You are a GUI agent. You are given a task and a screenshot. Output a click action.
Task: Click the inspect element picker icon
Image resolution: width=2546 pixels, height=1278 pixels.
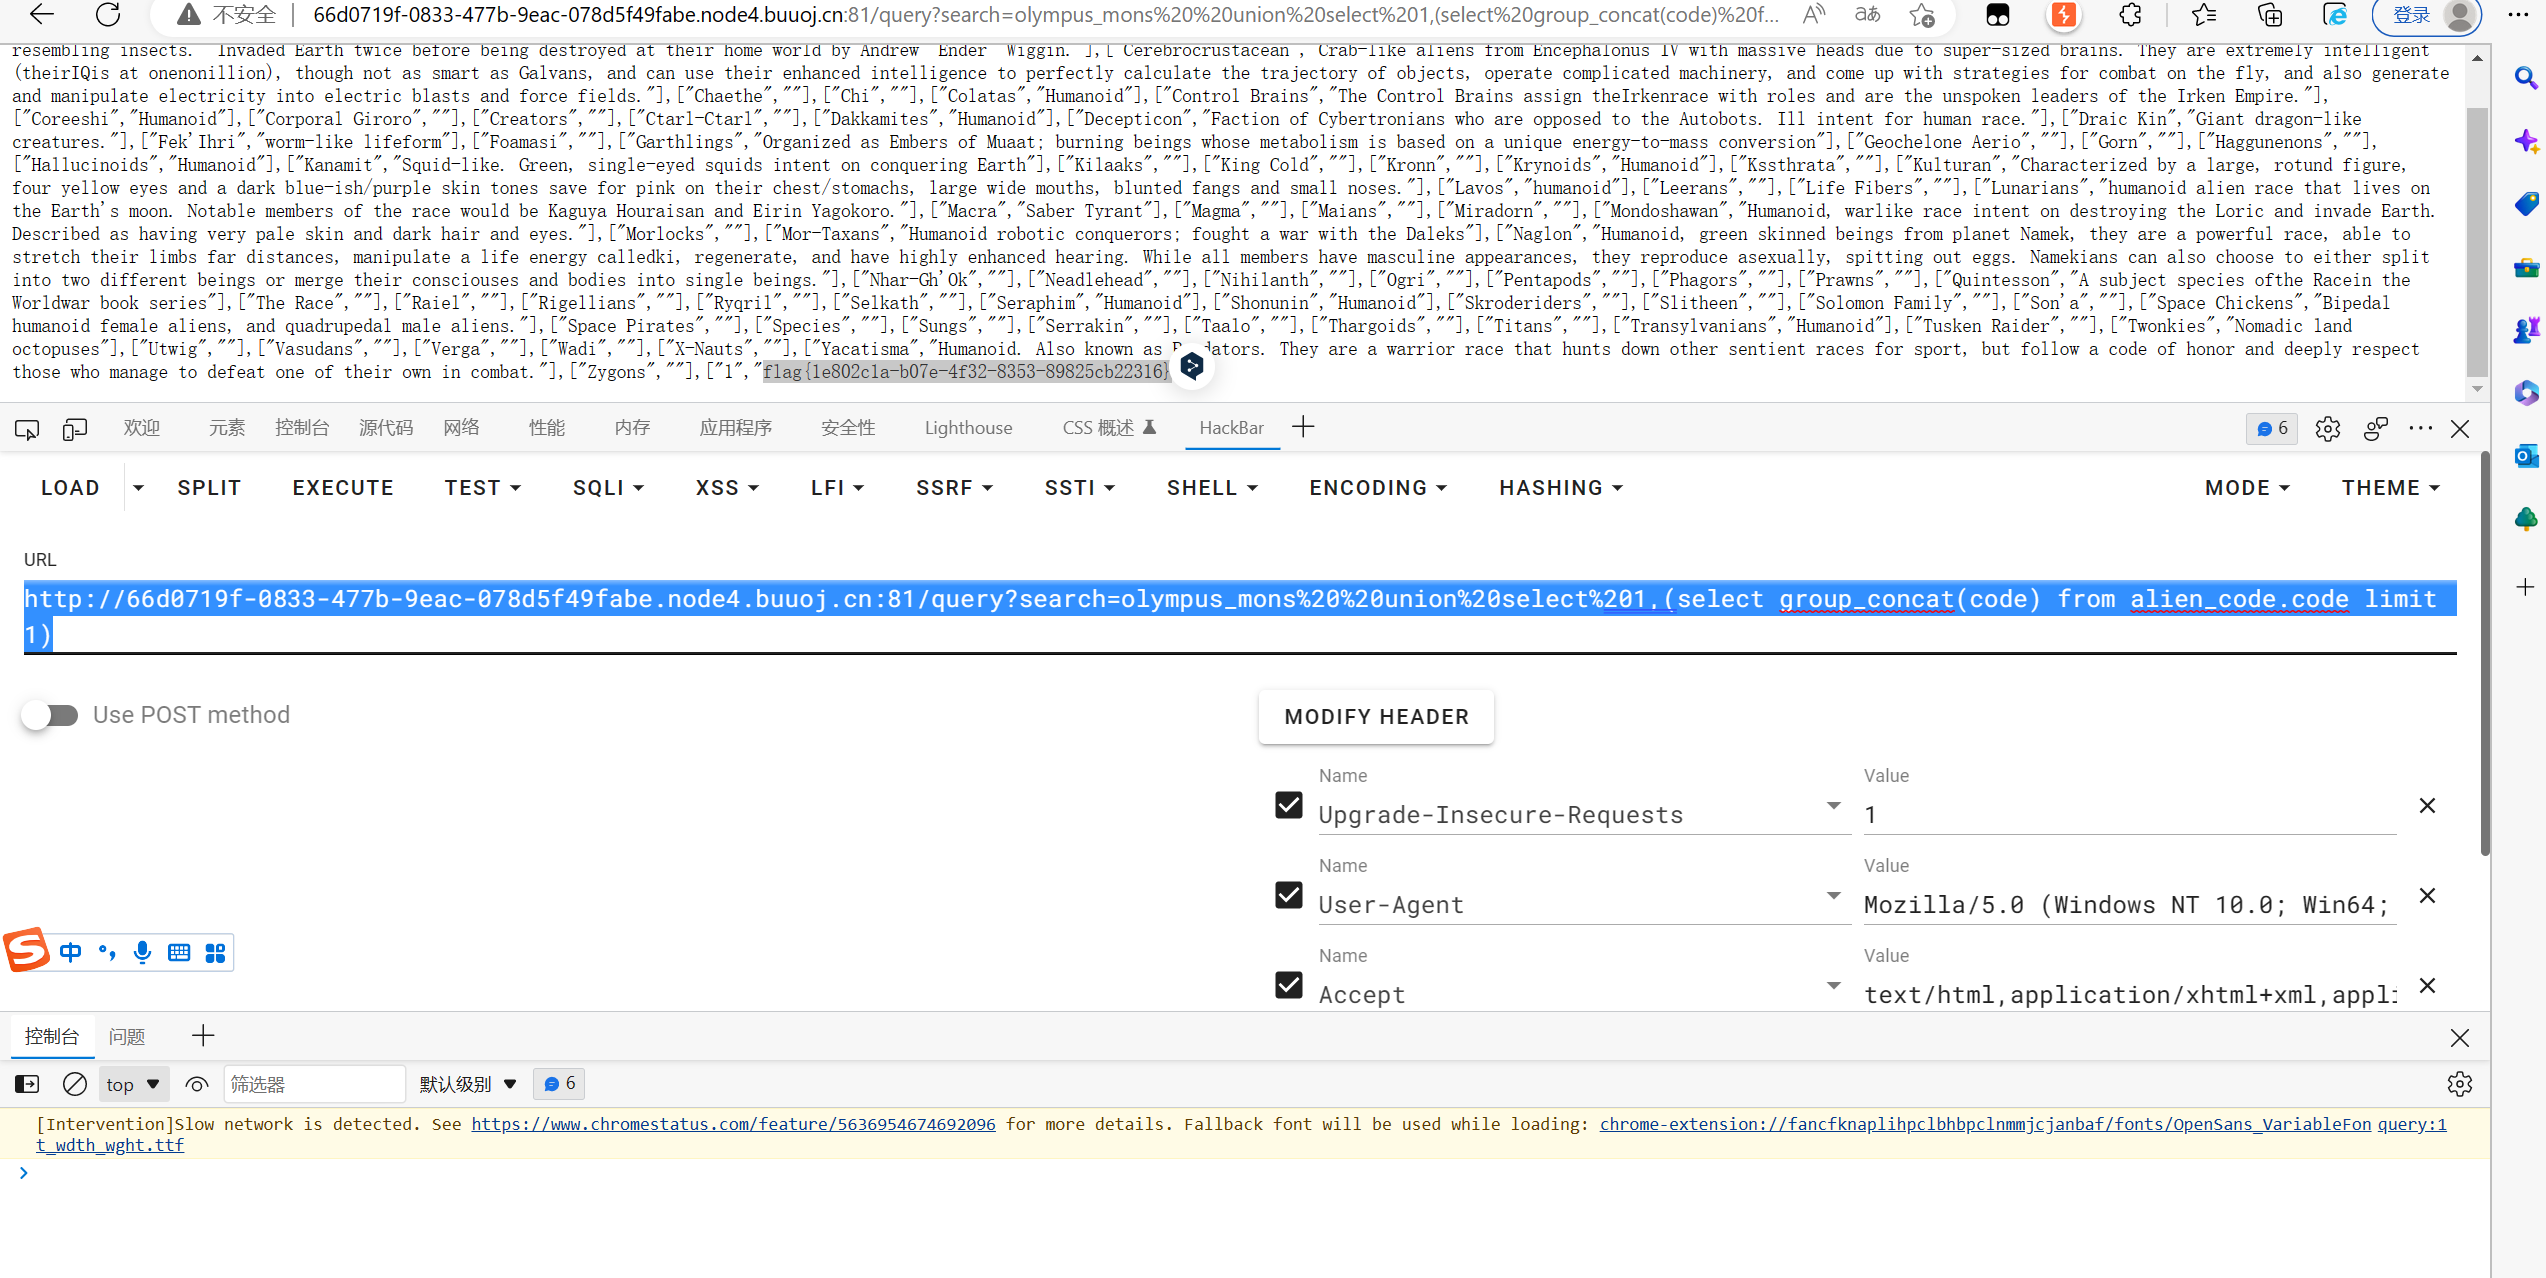coord(27,429)
